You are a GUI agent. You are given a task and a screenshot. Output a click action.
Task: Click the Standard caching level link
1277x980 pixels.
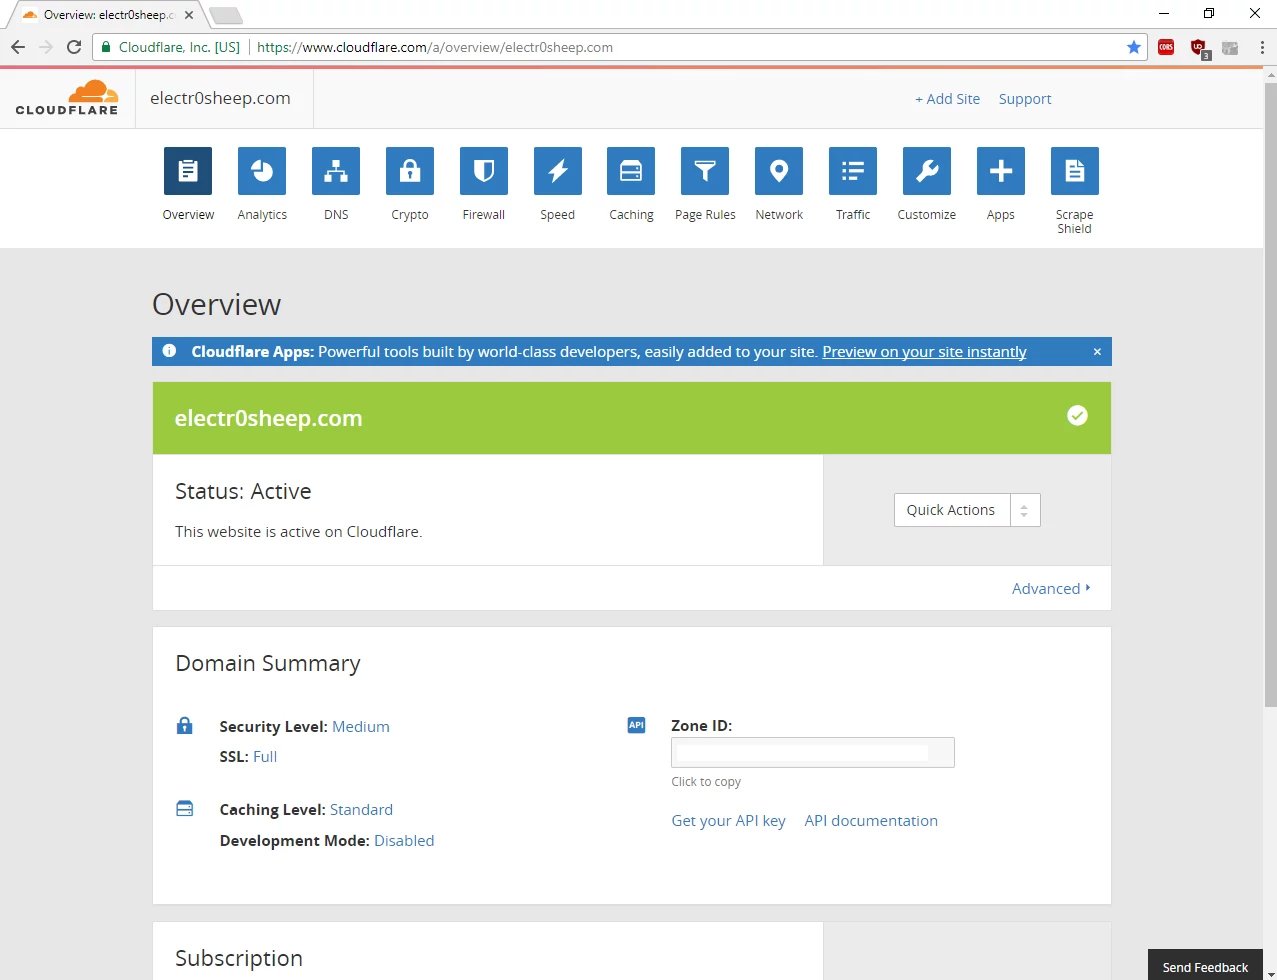361,809
